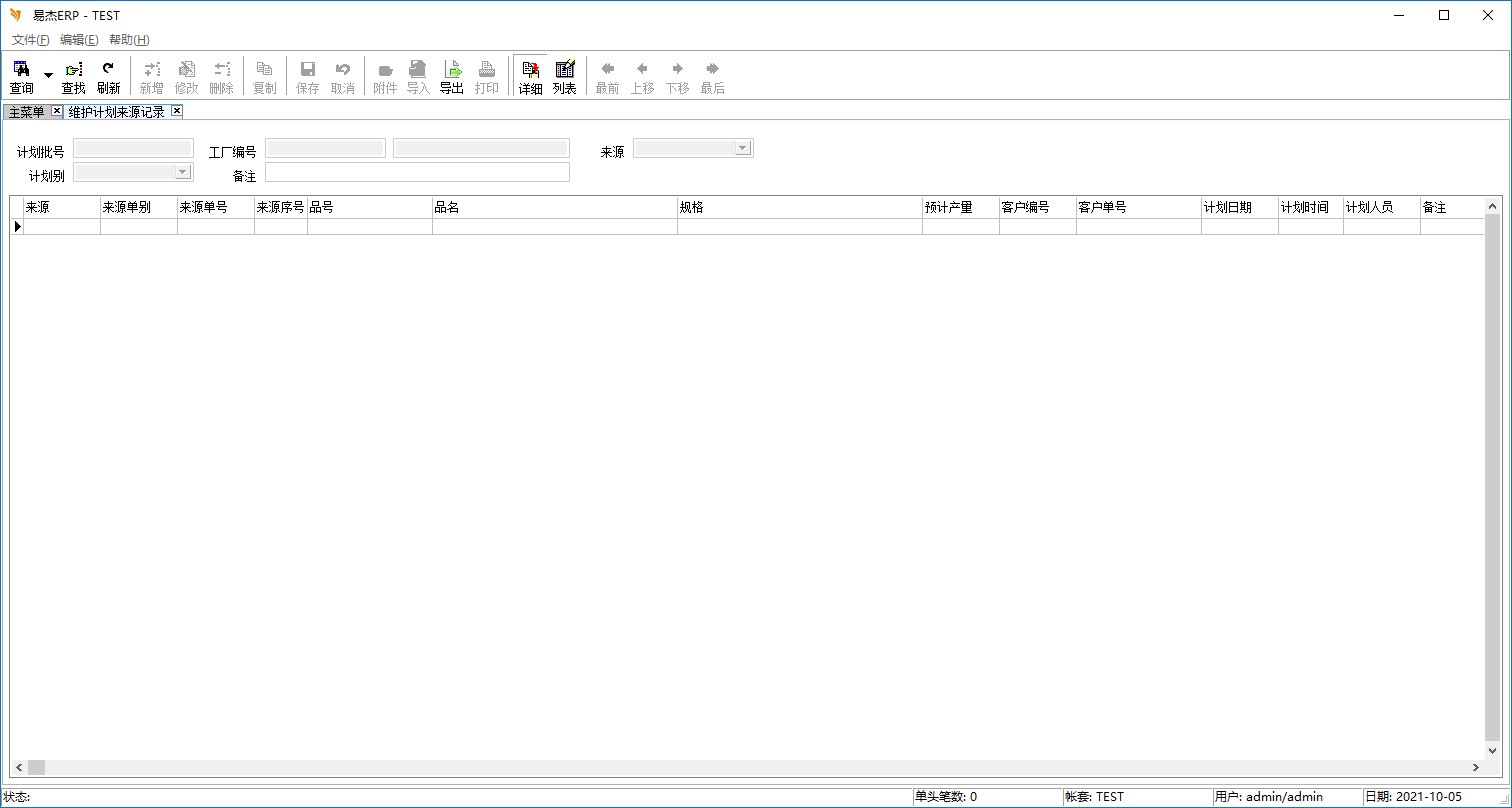Switch to the 主菜单 tab

pyautogui.click(x=26, y=112)
